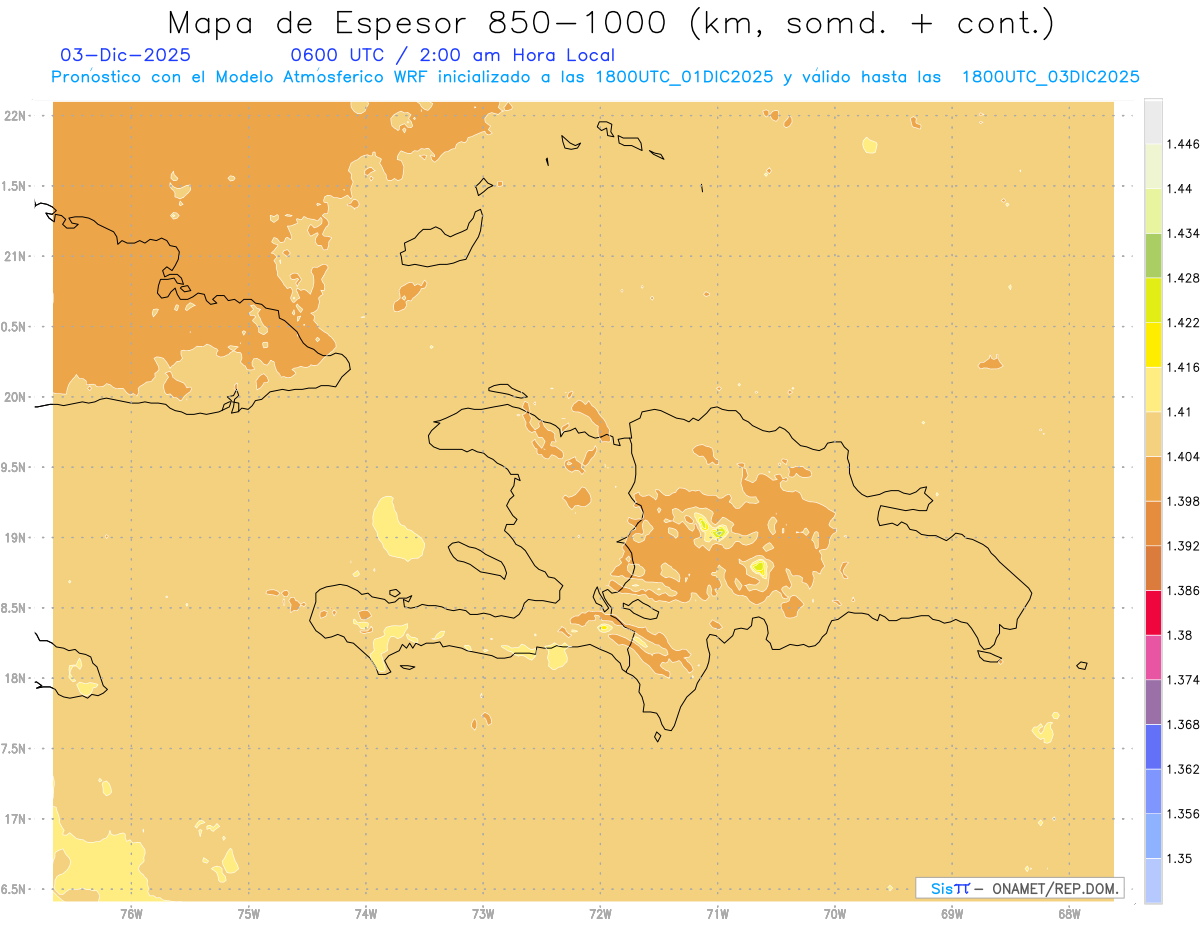Viewport: 1200px width, 927px height.
Task: Select the date text '03-Dic-2025'
Action: 125,55
